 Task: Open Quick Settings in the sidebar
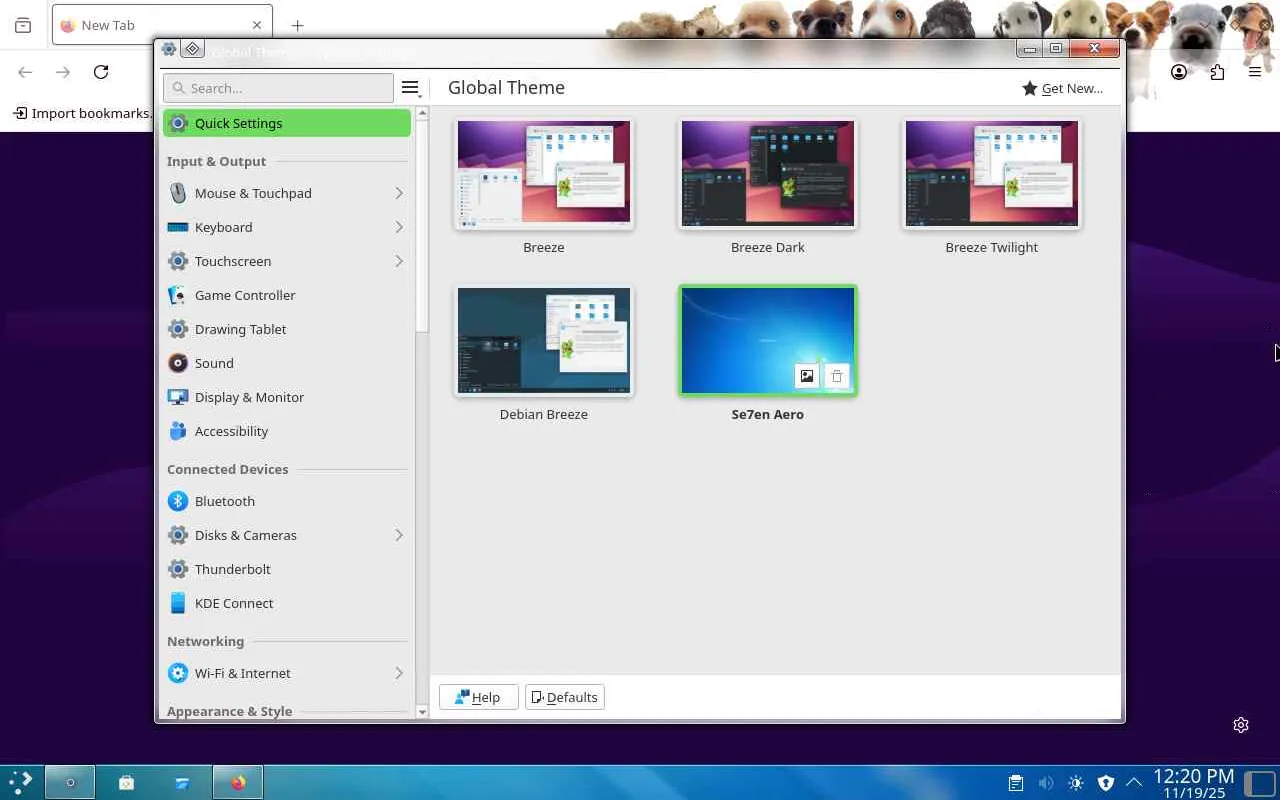pos(287,123)
